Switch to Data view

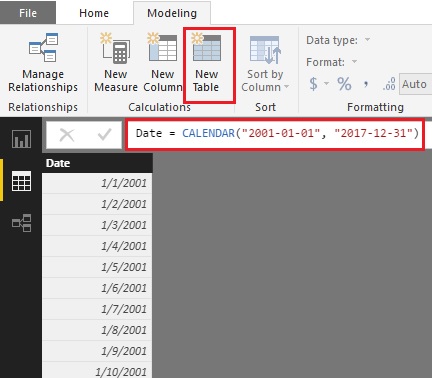pos(21,181)
